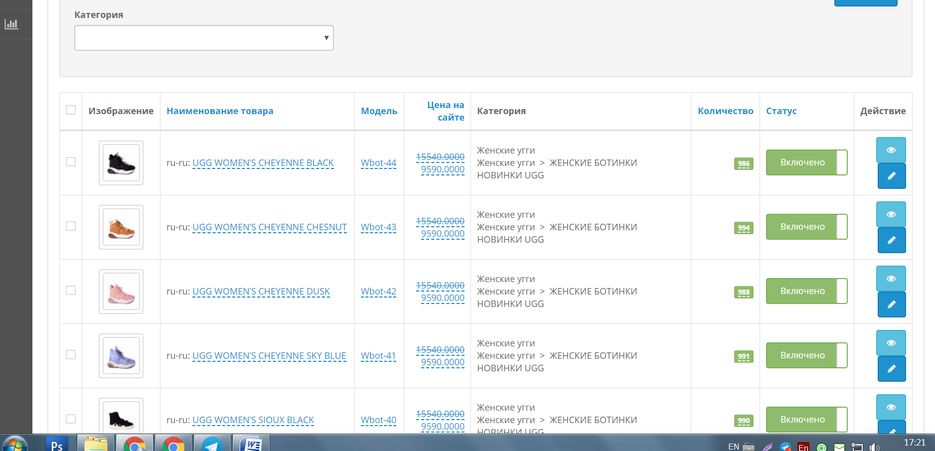Open Telegram from the taskbar
Viewport: 935px width, 451px height.
click(211, 444)
